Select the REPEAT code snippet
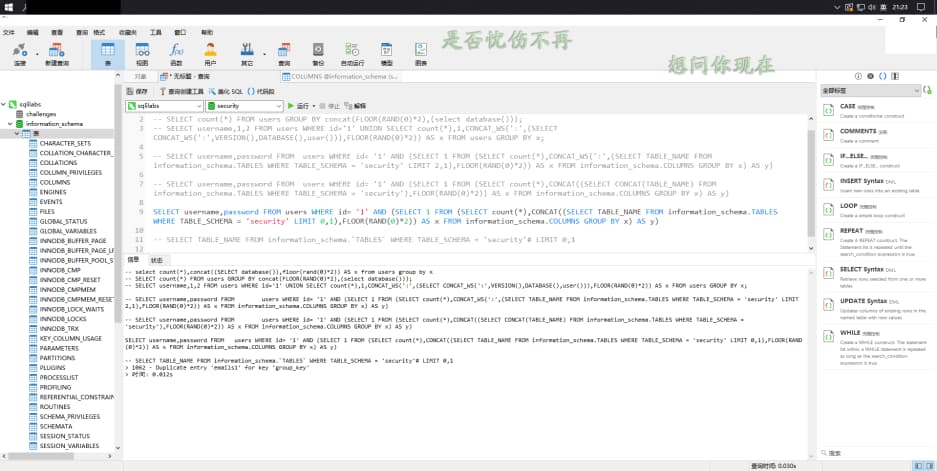The width and height of the screenshot is (937, 471). pyautogui.click(x=876, y=242)
